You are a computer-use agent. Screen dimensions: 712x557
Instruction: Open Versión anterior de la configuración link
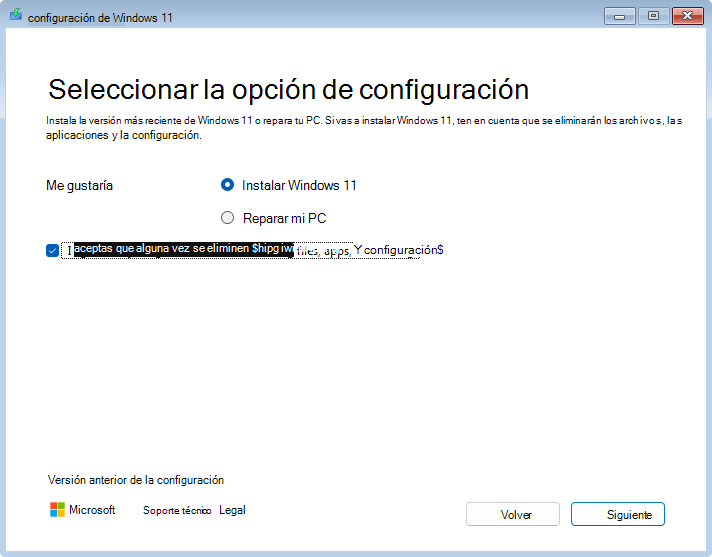(x=136, y=480)
